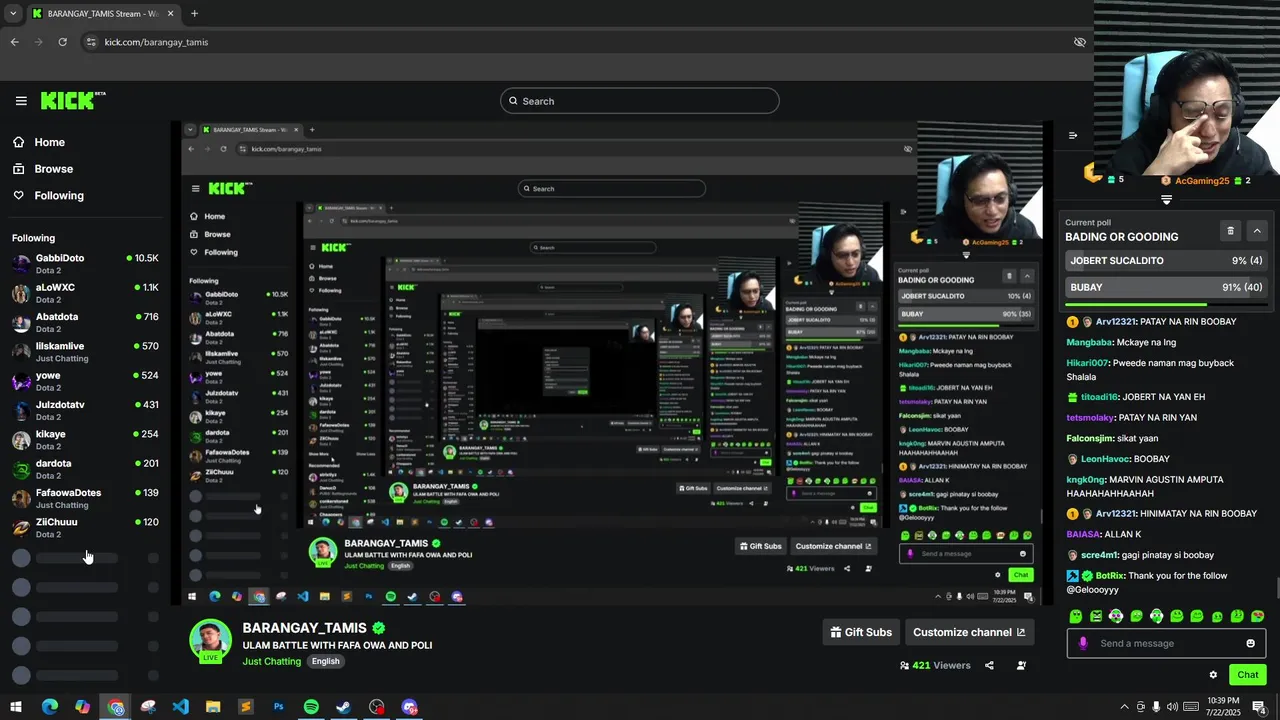Reload the page
This screenshot has width=1280, height=720.
click(x=62, y=42)
